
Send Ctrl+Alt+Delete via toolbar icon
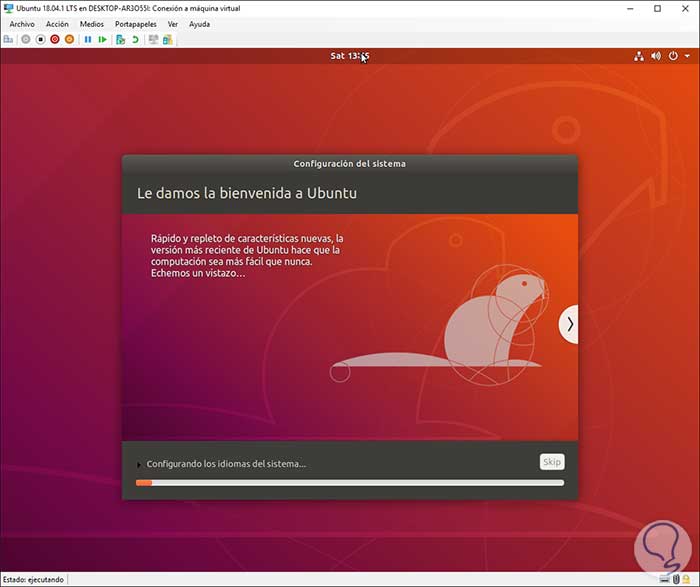point(8,40)
